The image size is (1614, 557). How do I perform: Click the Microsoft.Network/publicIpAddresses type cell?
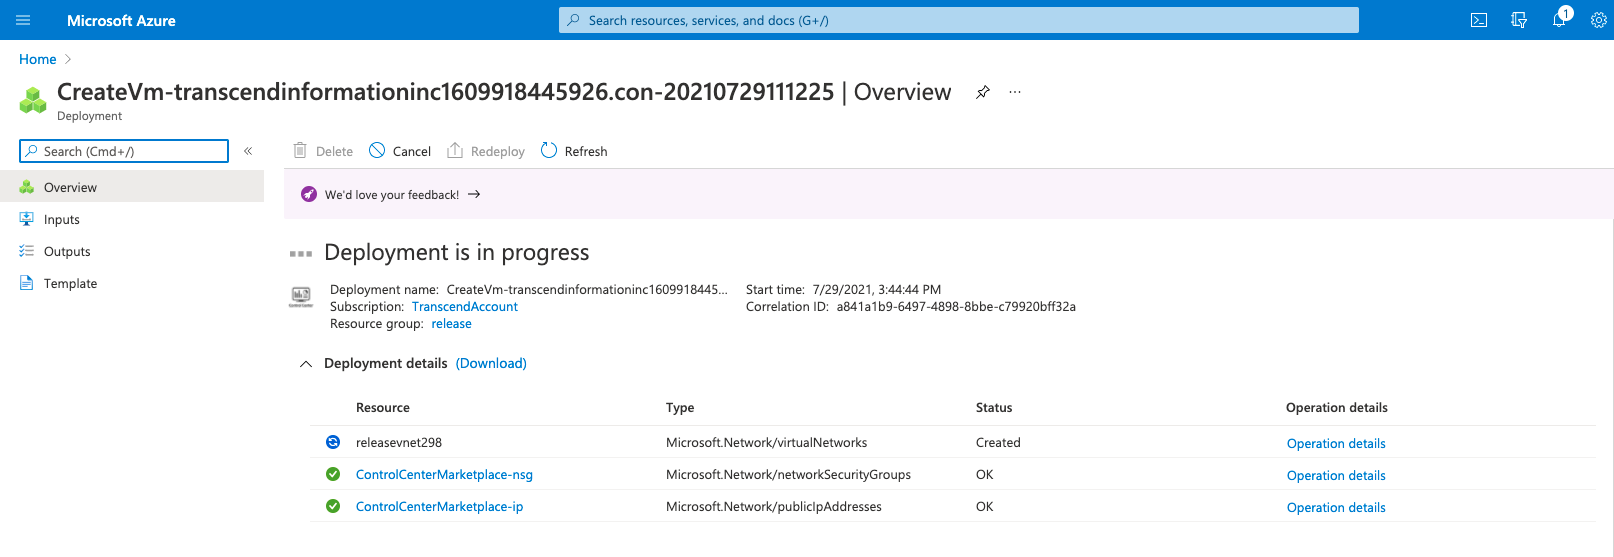click(x=774, y=506)
